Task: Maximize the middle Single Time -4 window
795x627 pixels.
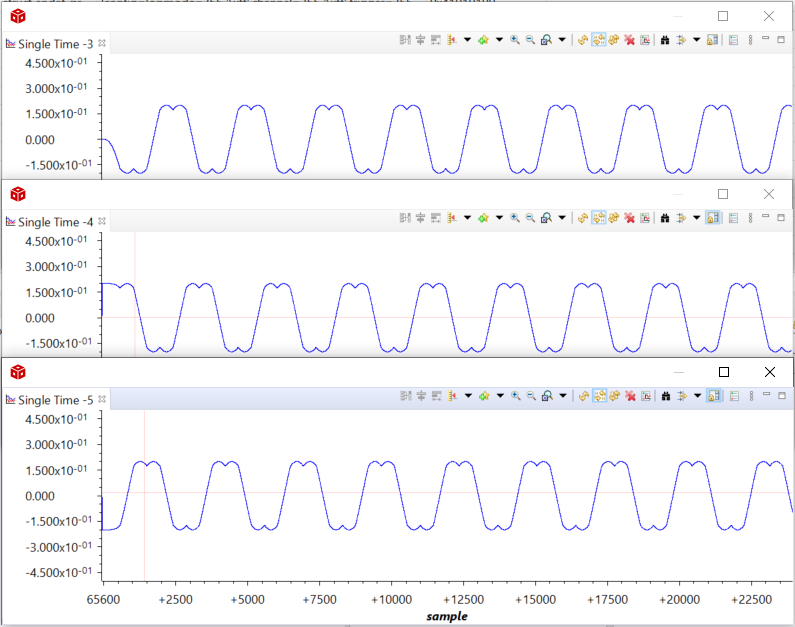Action: coord(723,193)
